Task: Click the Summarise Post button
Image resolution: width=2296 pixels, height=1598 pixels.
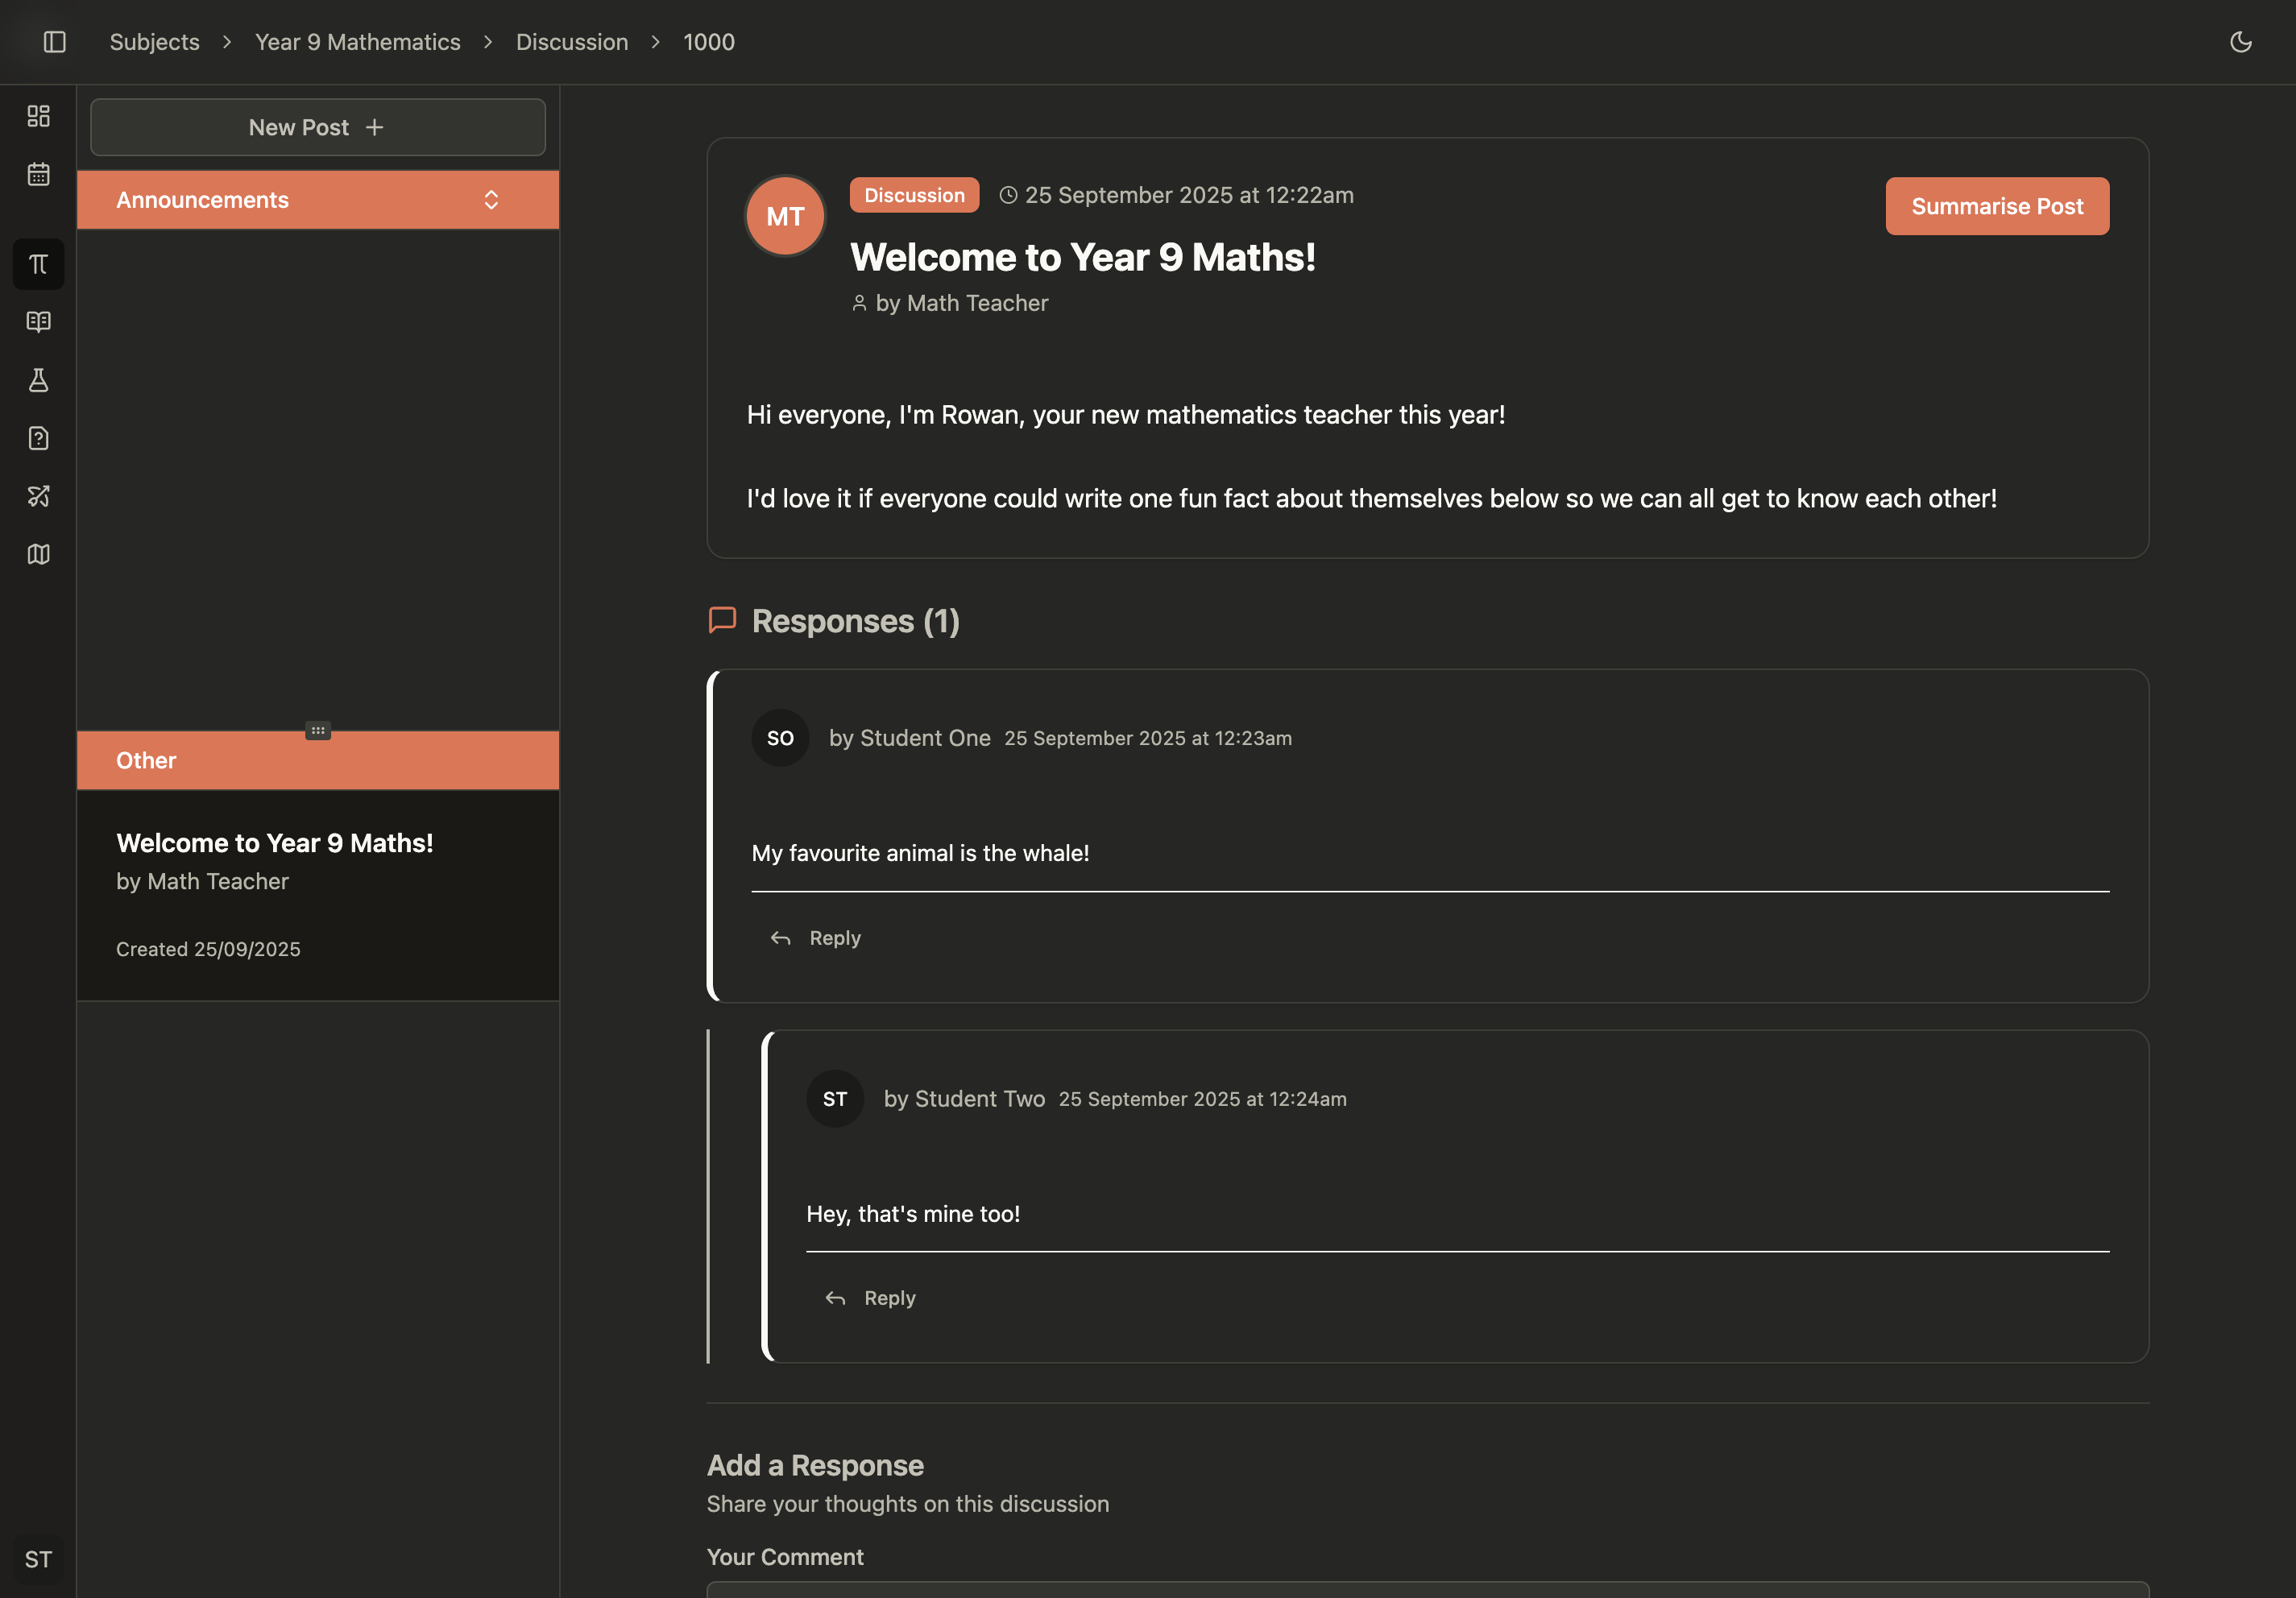Action: tap(1996, 206)
